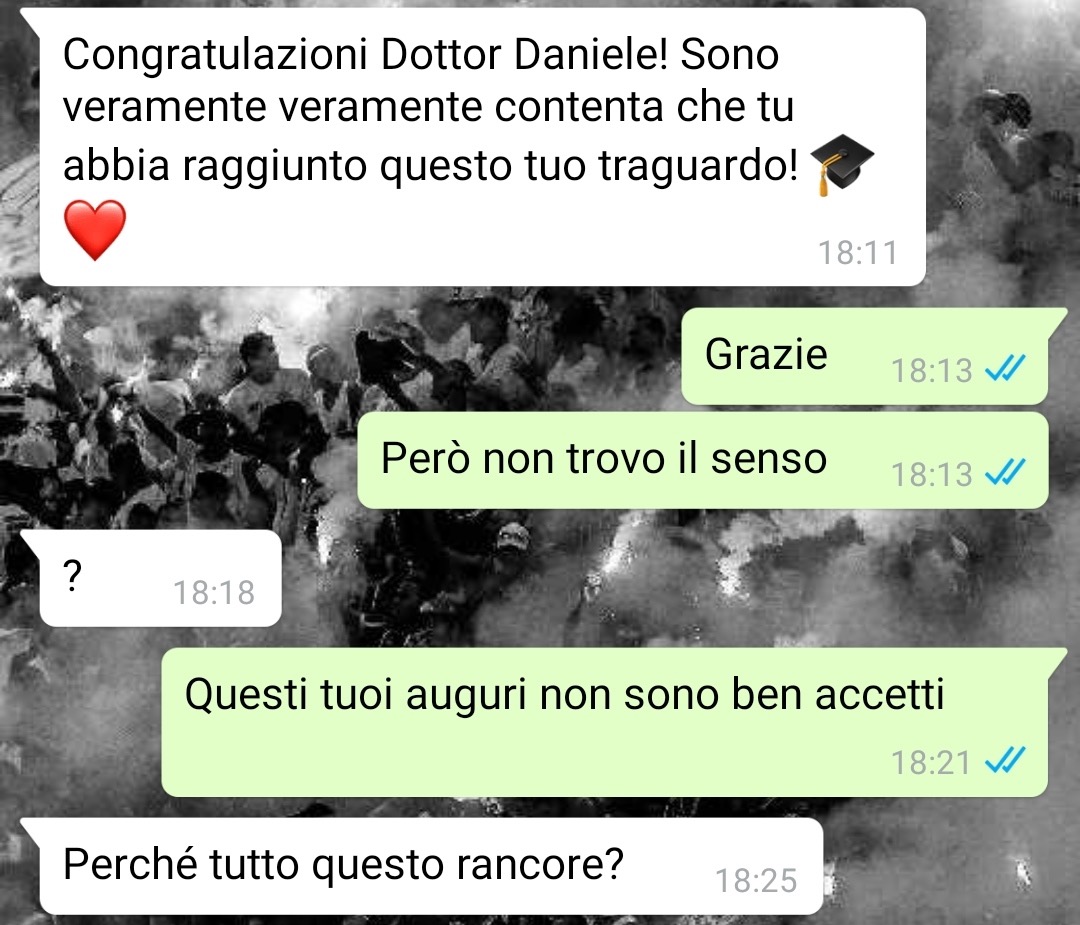The width and height of the screenshot is (1080, 925).
Task: Tap read receipt ticks on Grazie
Action: pyautogui.click(x=1005, y=368)
